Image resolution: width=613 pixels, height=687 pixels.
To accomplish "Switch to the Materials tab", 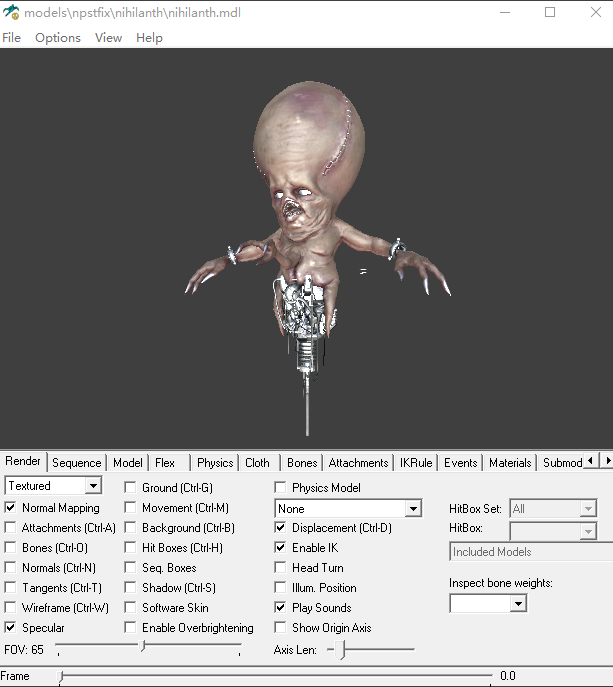I will (x=510, y=463).
